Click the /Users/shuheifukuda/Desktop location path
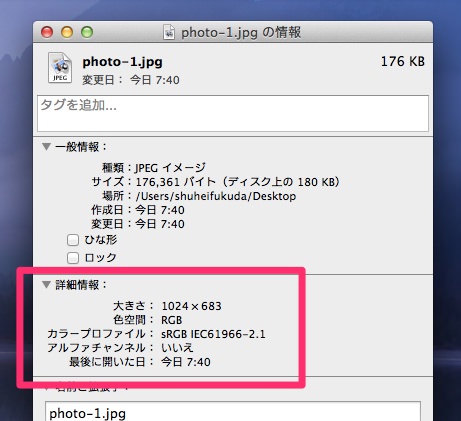The width and height of the screenshot is (461, 421). click(216, 196)
